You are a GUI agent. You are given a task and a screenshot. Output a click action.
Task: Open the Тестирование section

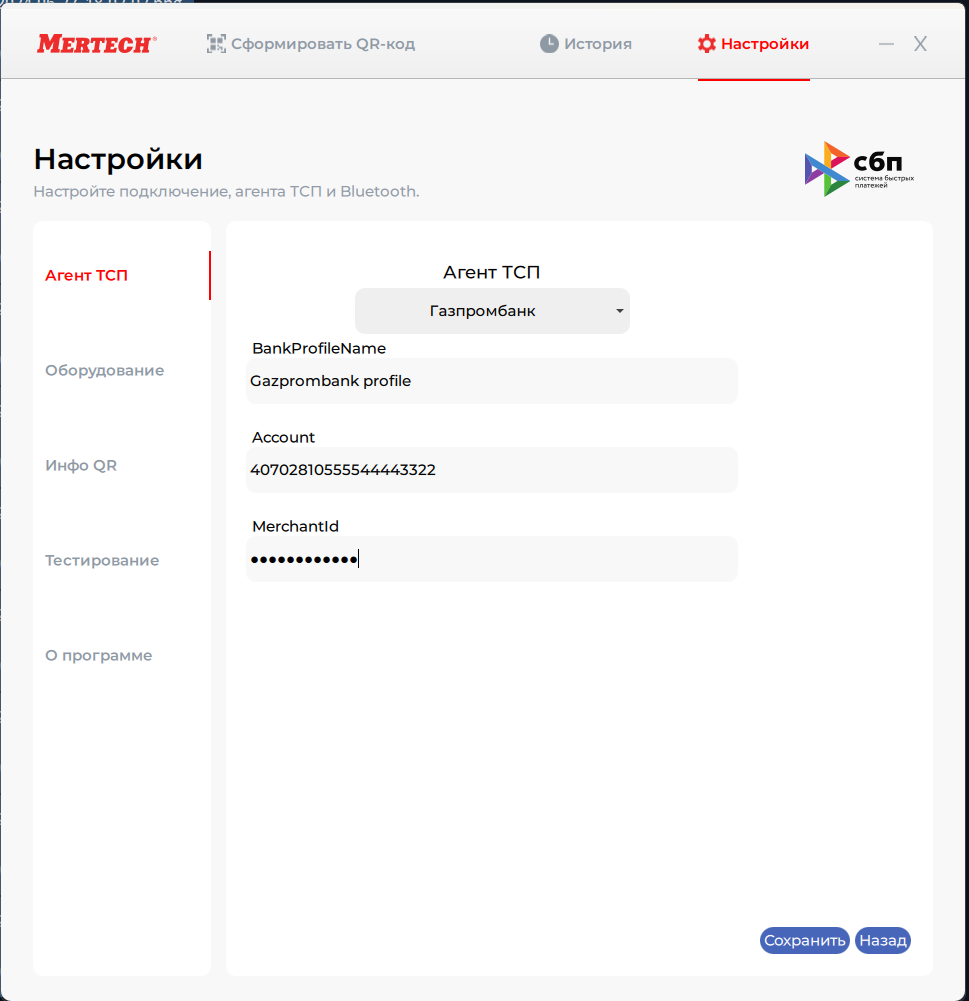[x=102, y=561]
